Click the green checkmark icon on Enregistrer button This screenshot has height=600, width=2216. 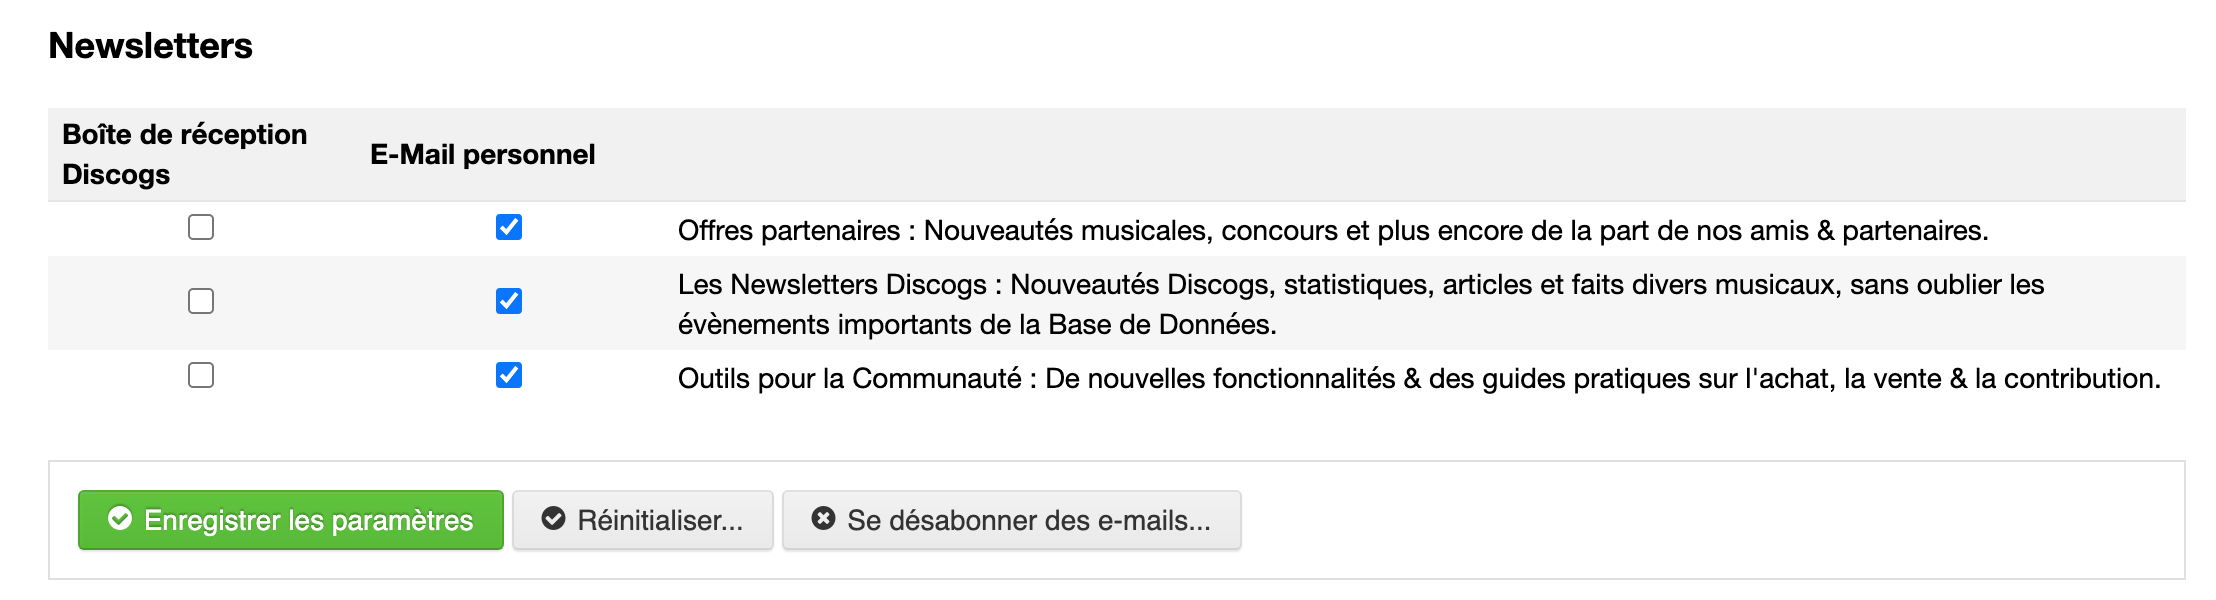coord(120,519)
